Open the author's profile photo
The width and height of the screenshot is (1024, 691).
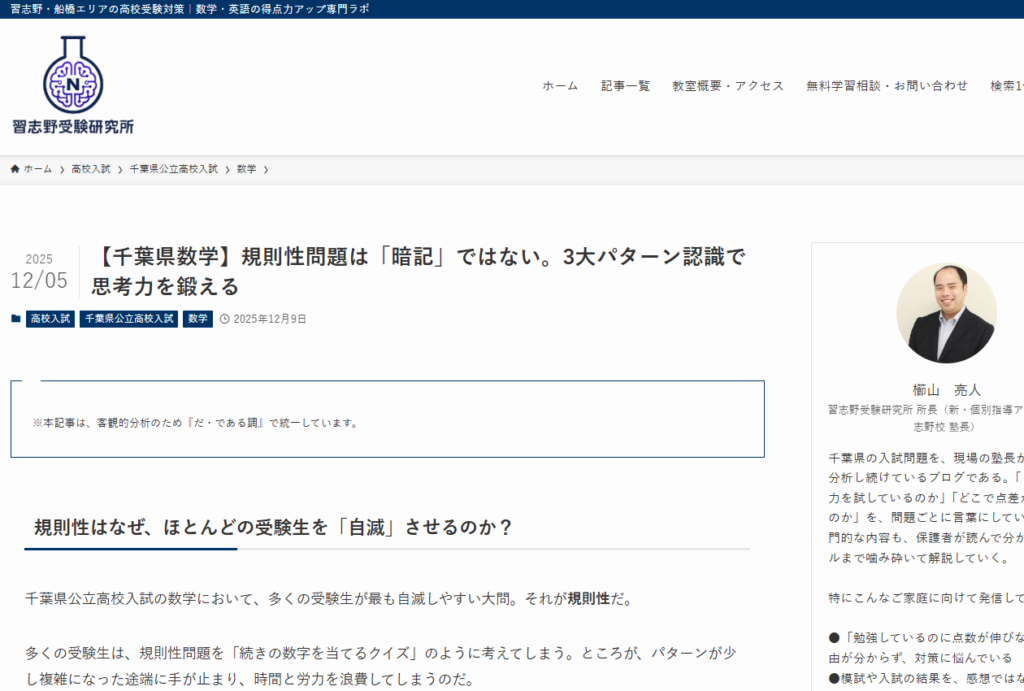[x=945, y=313]
